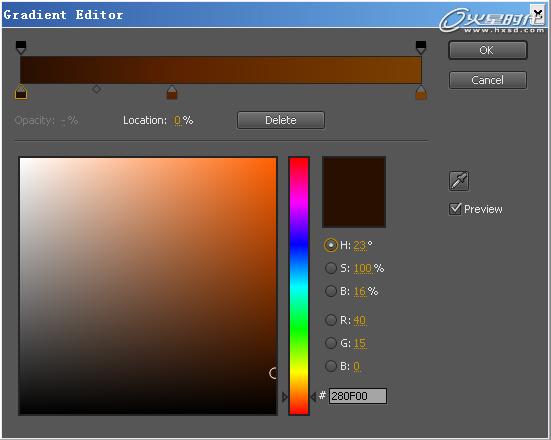Click the gradient preview bar
The width and height of the screenshot is (551, 440).
(221, 70)
